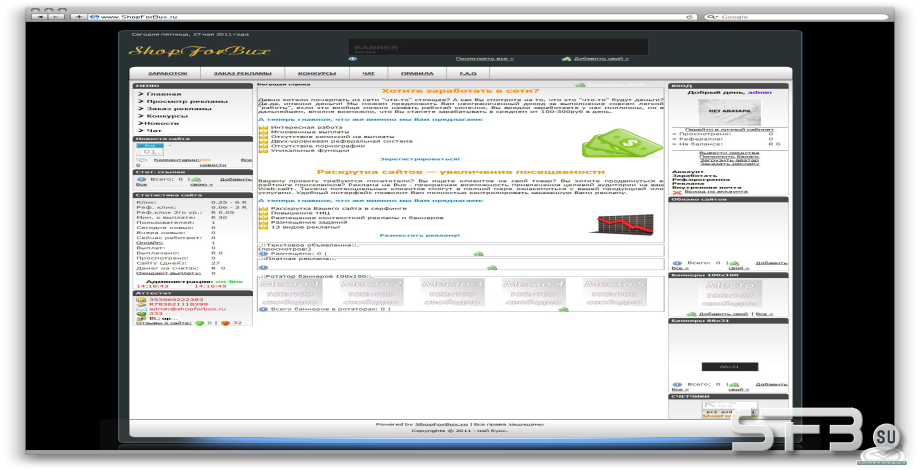This screenshot has height=470, width=920.
Task: Click Заказать рекламу link in login panel
Action: [x=729, y=164]
